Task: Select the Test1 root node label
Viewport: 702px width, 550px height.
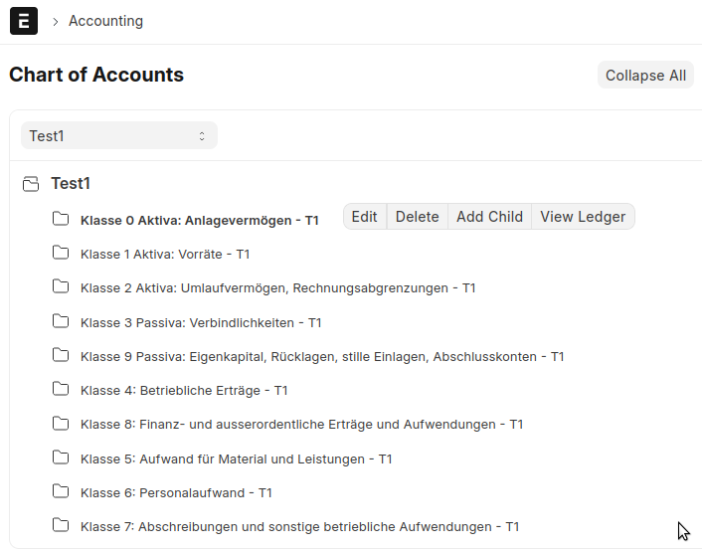Action: 71,184
